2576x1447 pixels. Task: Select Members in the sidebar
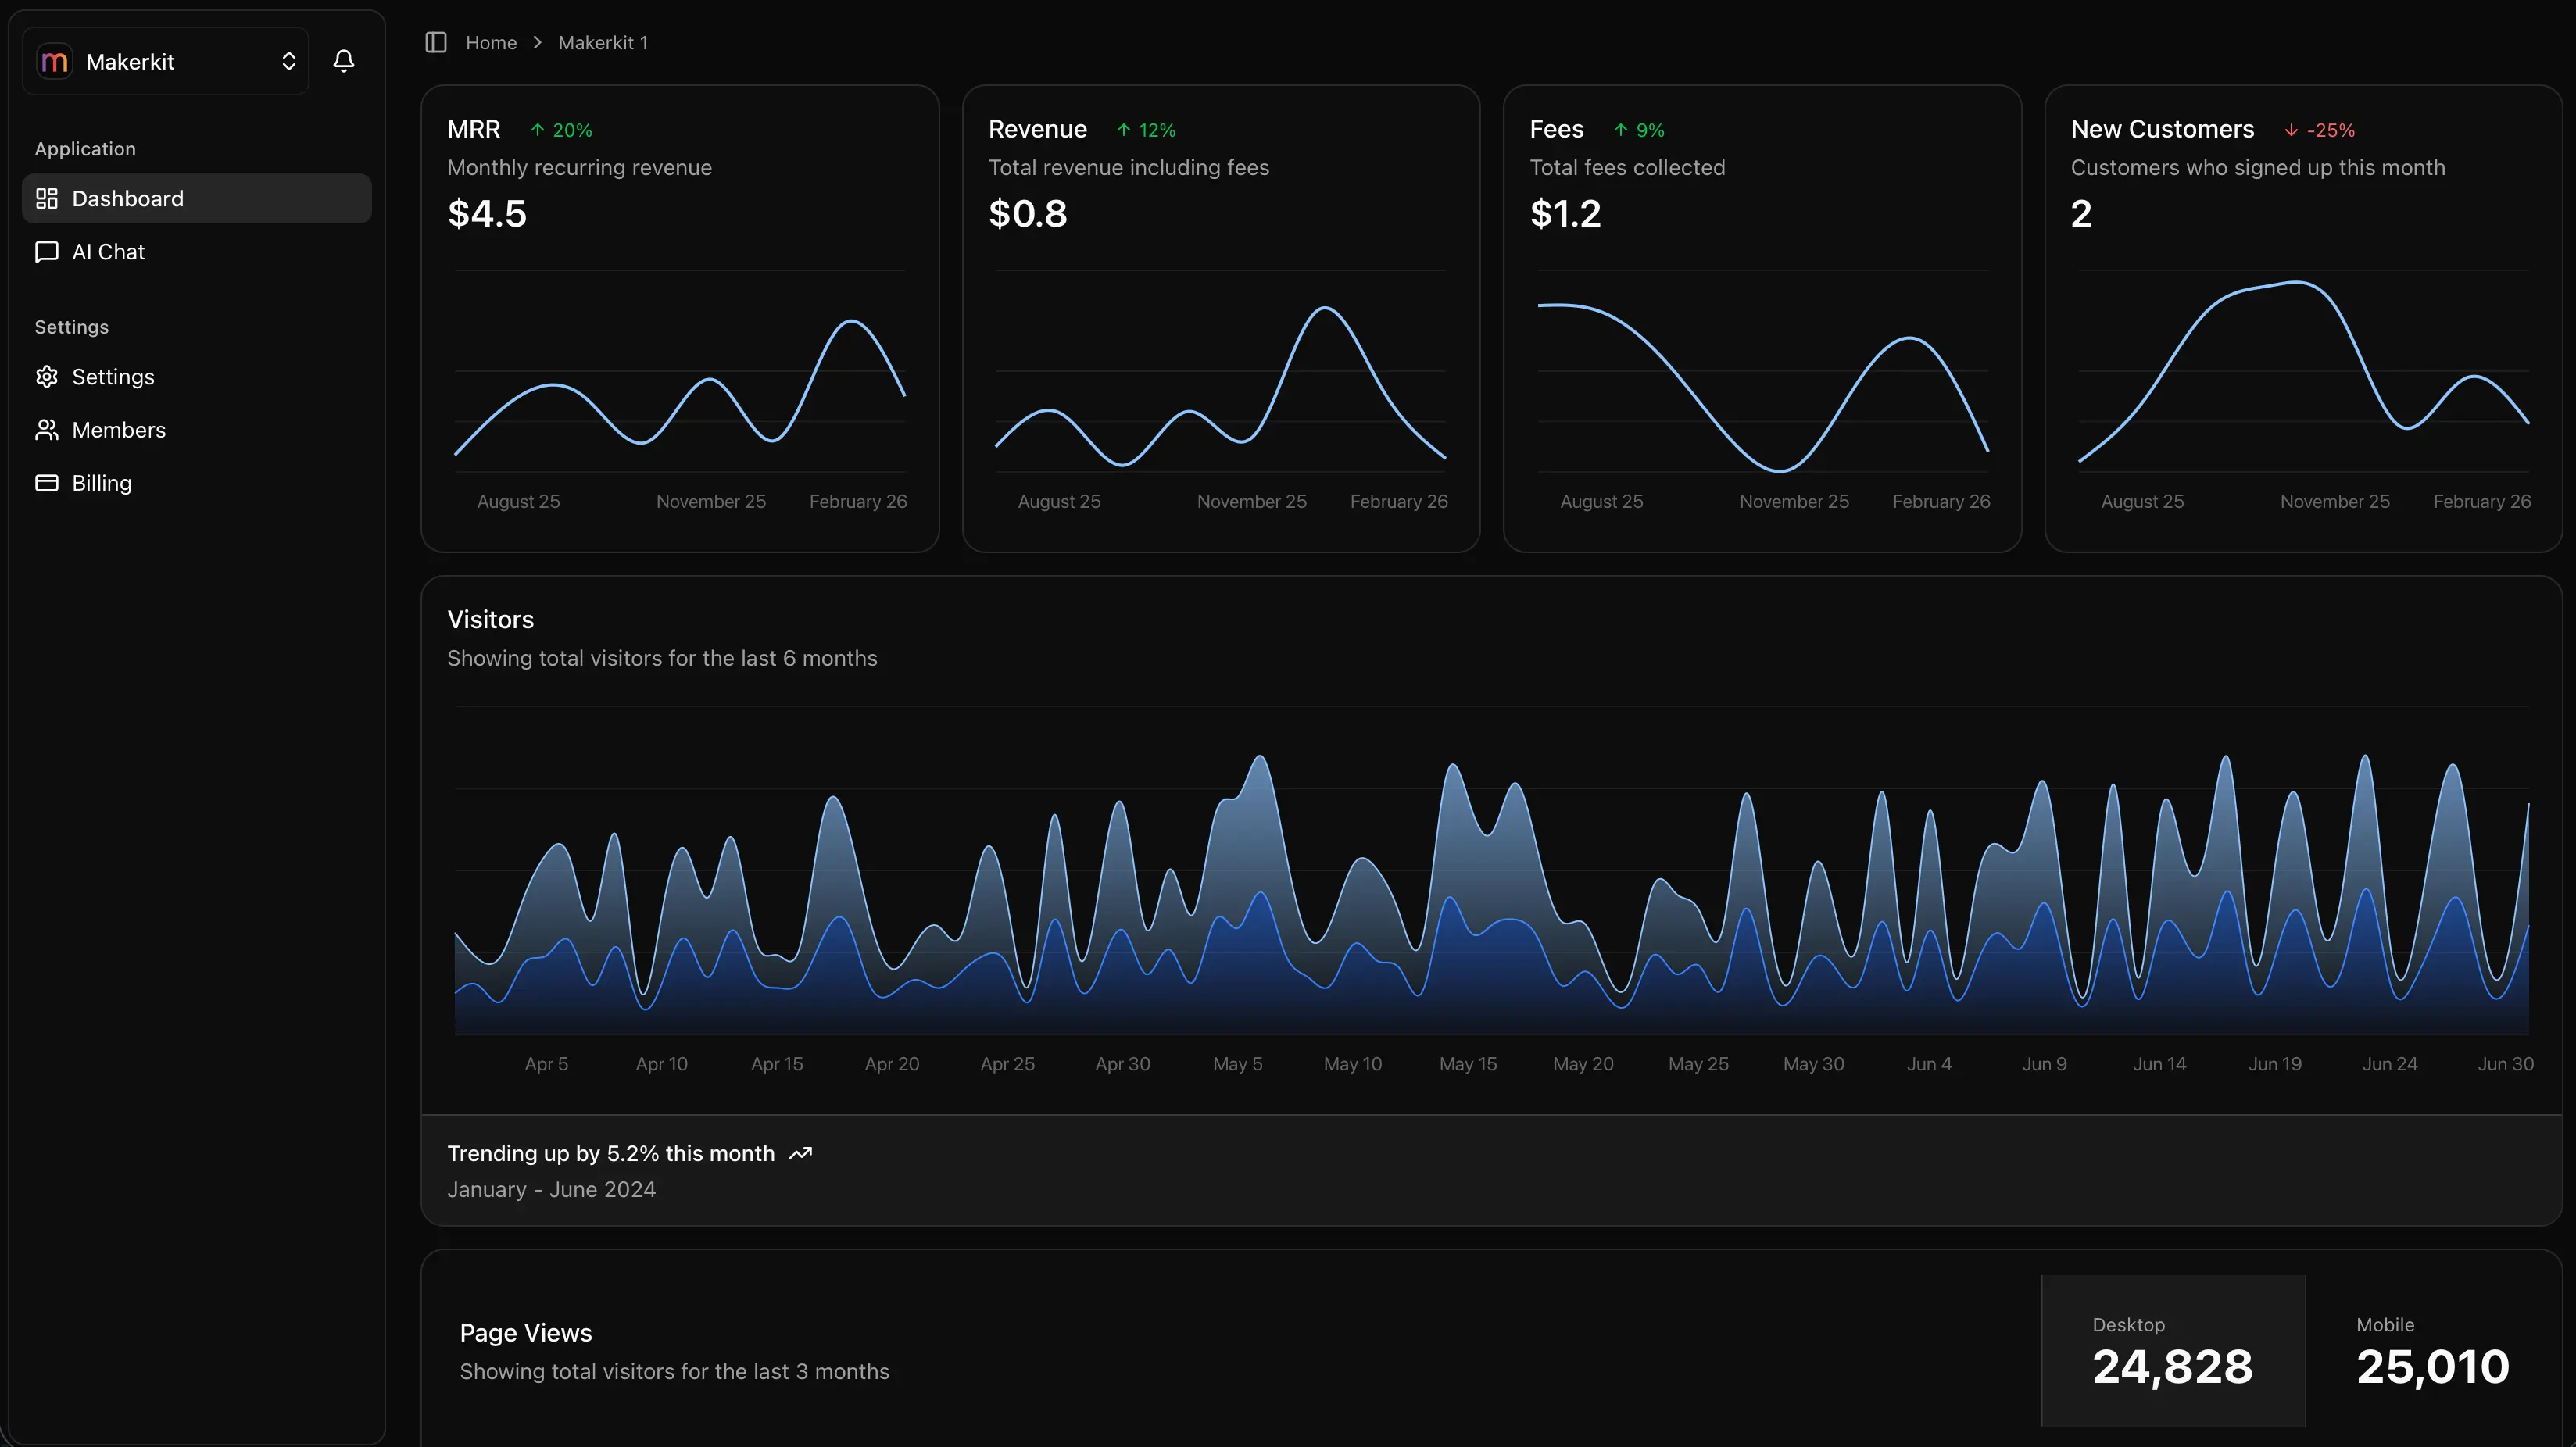[119, 429]
